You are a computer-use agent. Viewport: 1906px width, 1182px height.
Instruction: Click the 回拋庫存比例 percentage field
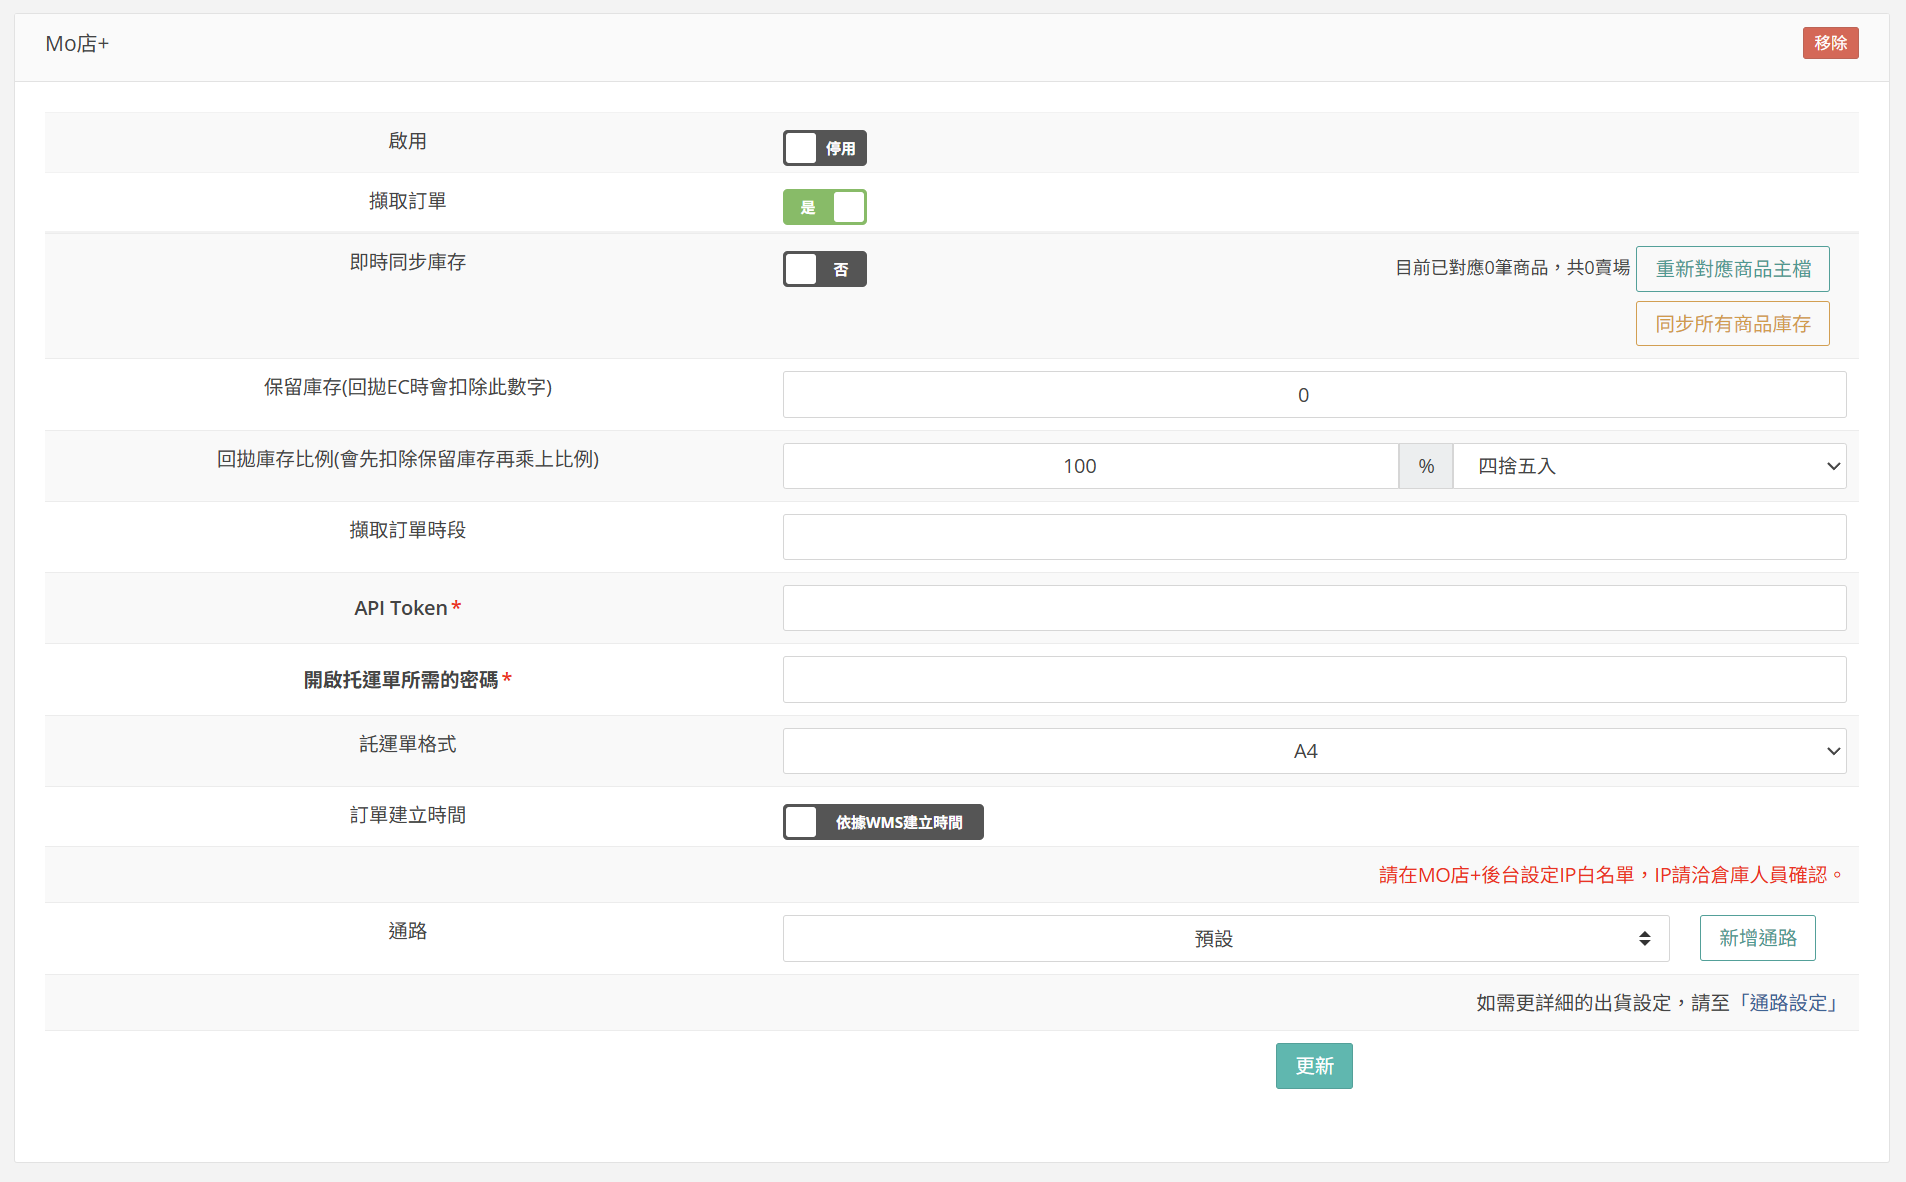click(1089, 466)
